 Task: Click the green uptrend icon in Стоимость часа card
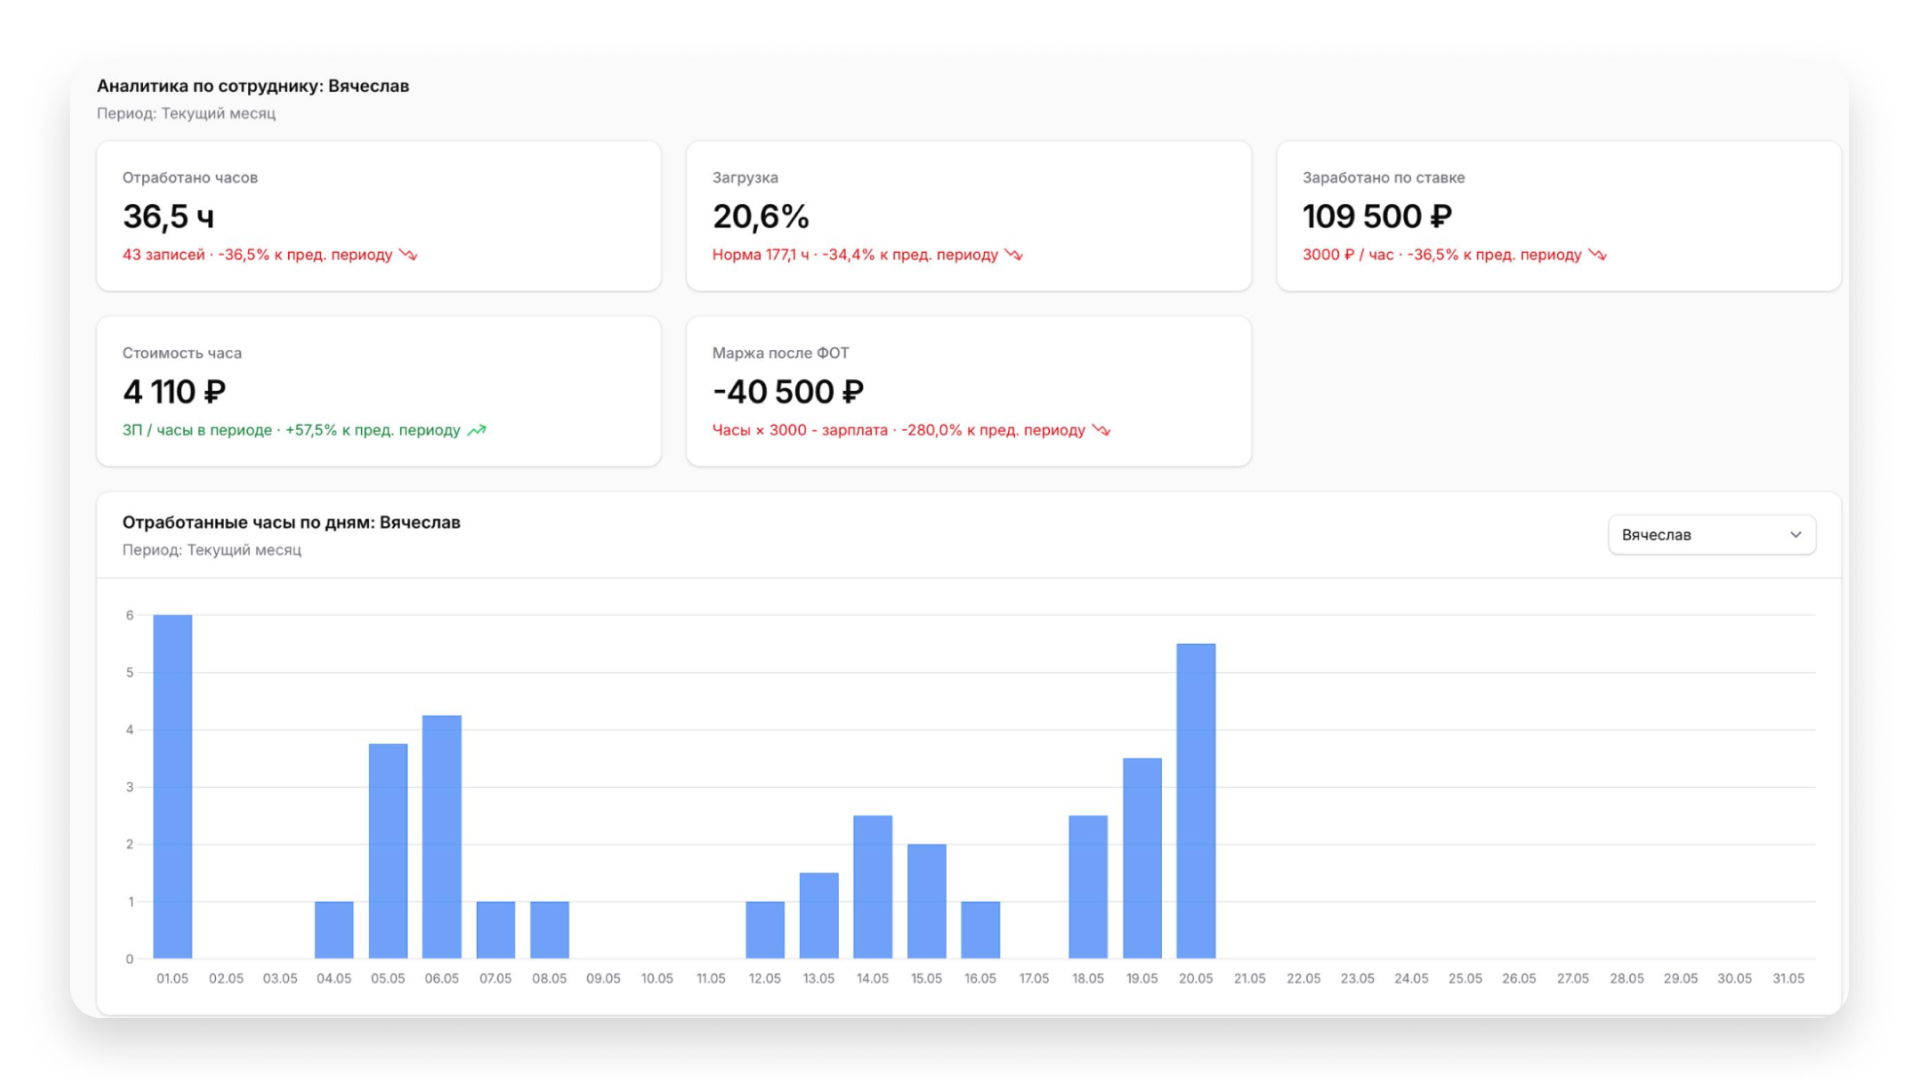pyautogui.click(x=477, y=430)
